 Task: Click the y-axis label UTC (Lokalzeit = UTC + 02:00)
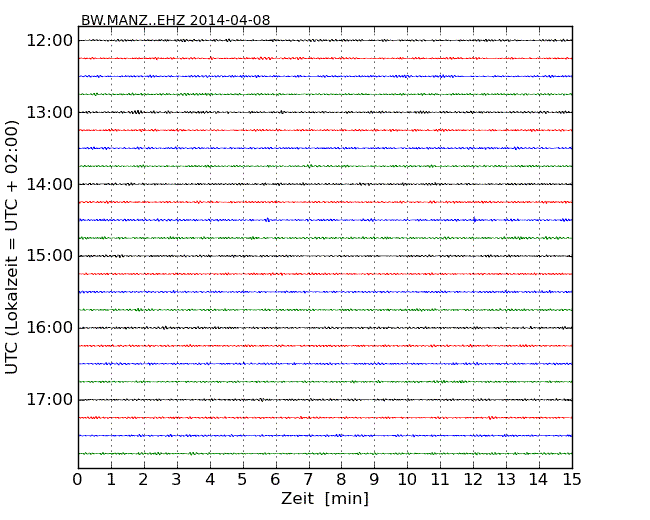pyautogui.click(x=12, y=247)
